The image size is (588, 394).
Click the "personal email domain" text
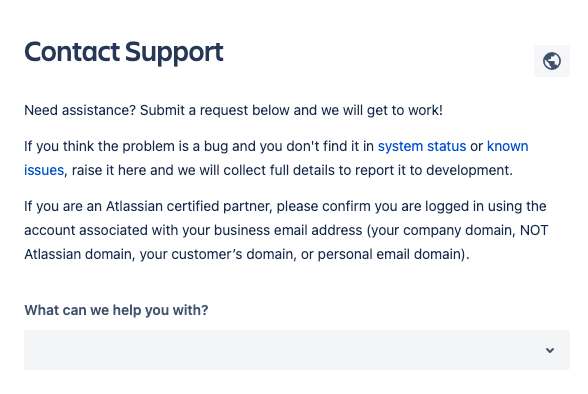click(x=389, y=254)
